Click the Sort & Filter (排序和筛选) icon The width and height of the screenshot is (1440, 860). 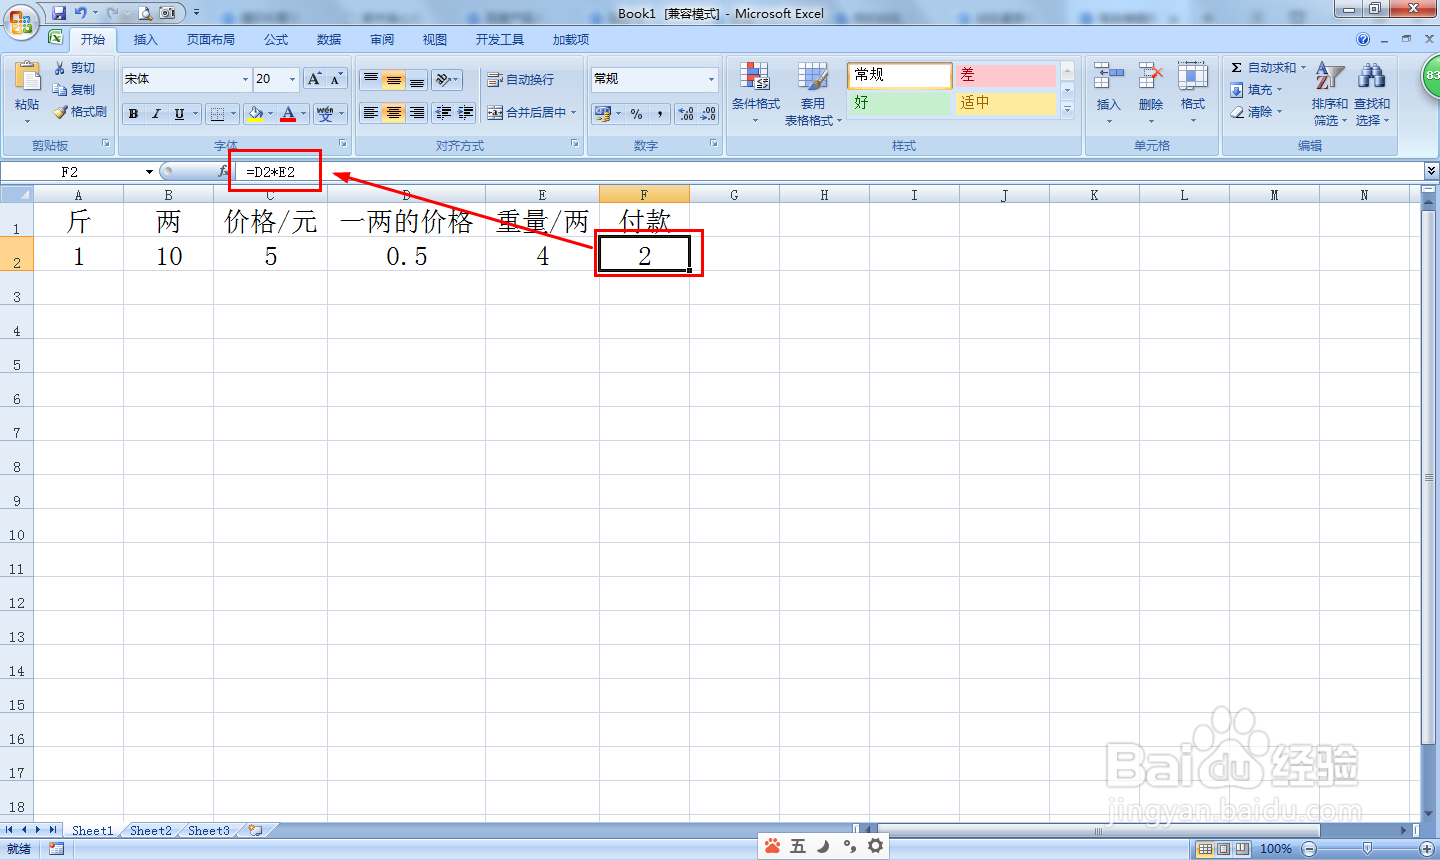click(x=1329, y=76)
